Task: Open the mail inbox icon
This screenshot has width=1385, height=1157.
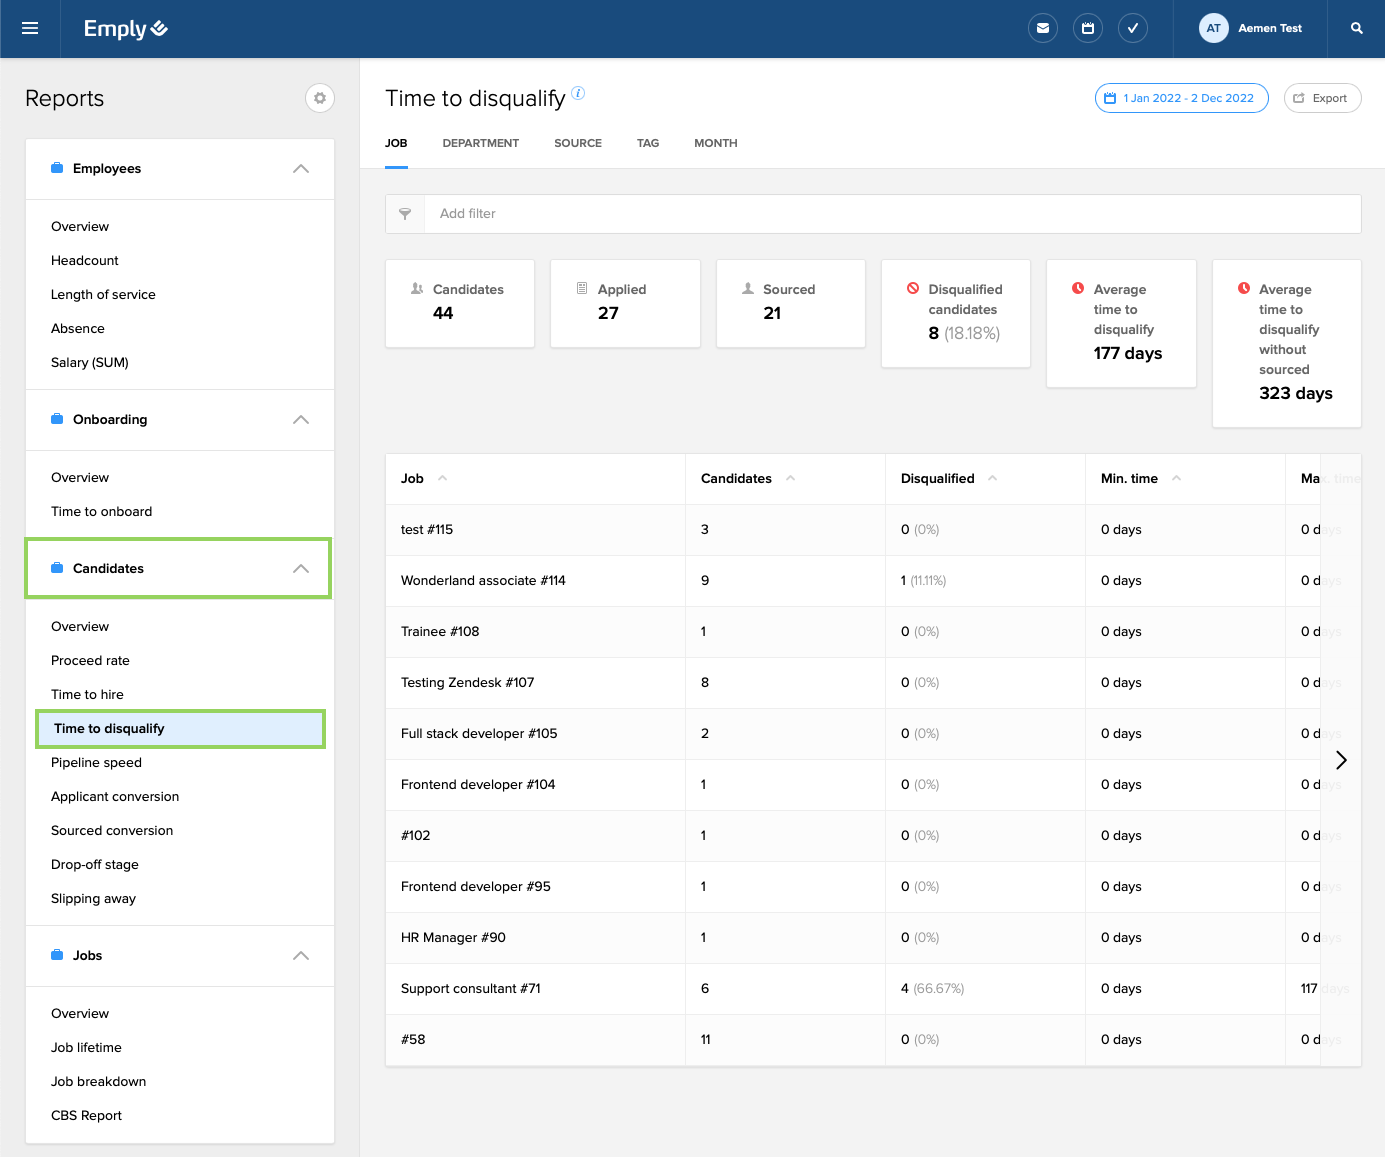Action: [x=1042, y=28]
